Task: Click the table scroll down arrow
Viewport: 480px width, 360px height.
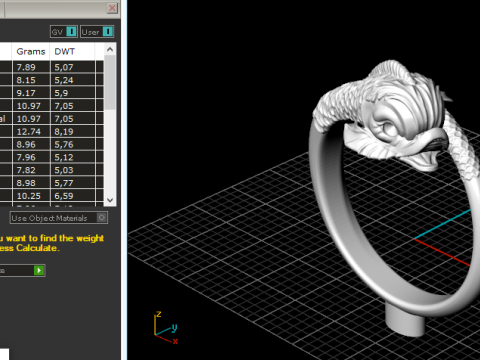Action: (x=110, y=200)
